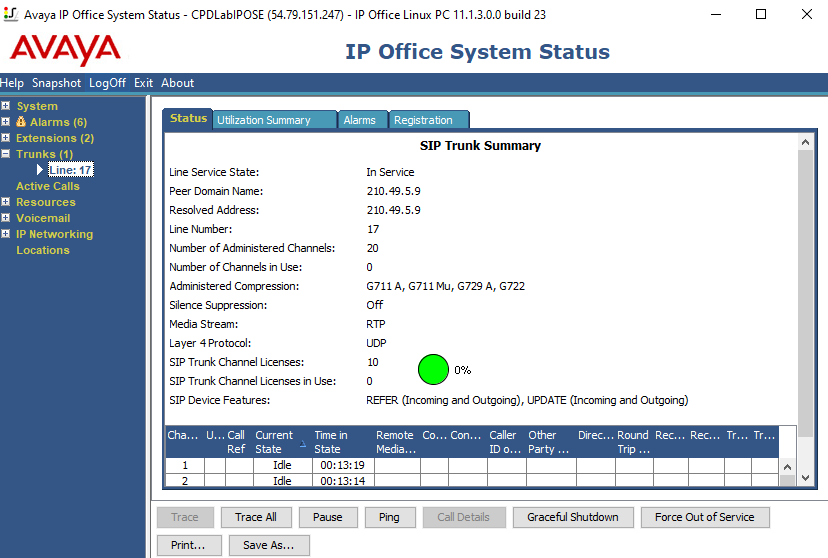828x558 pixels.
Task: Select Resources tree item
Action: pos(45,202)
